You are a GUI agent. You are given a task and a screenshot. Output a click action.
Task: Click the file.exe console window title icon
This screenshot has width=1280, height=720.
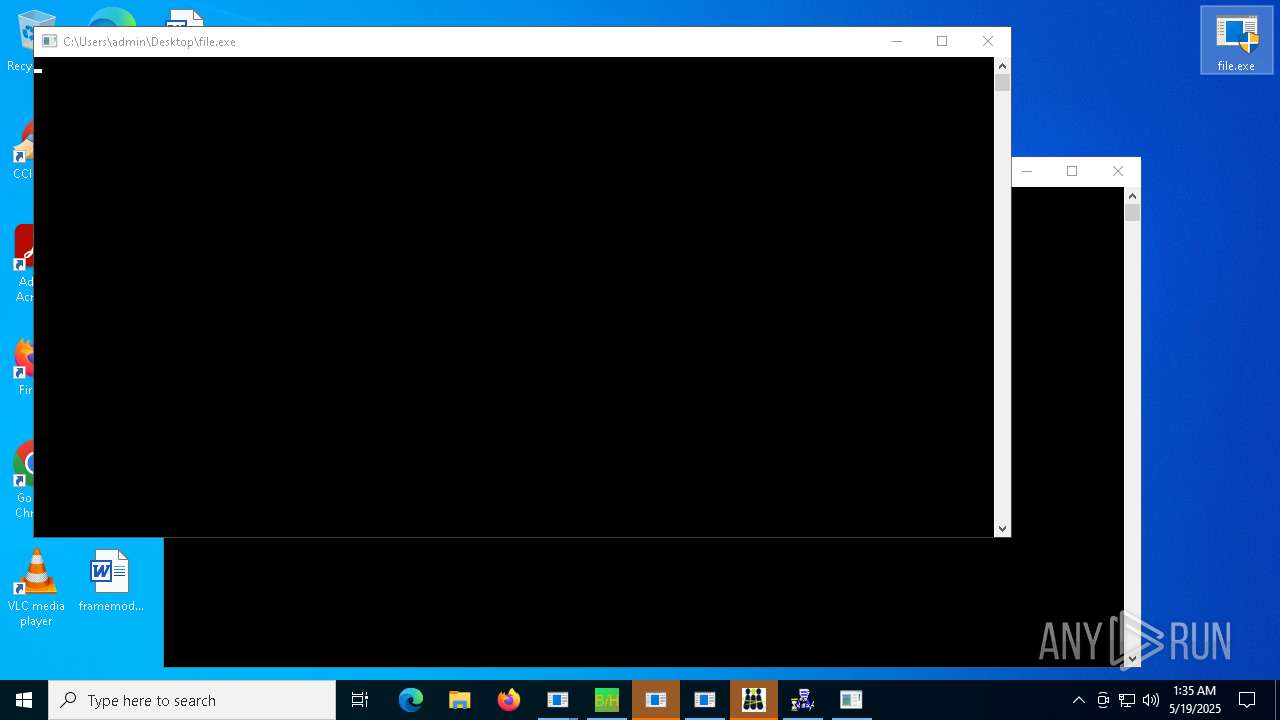tap(49, 42)
